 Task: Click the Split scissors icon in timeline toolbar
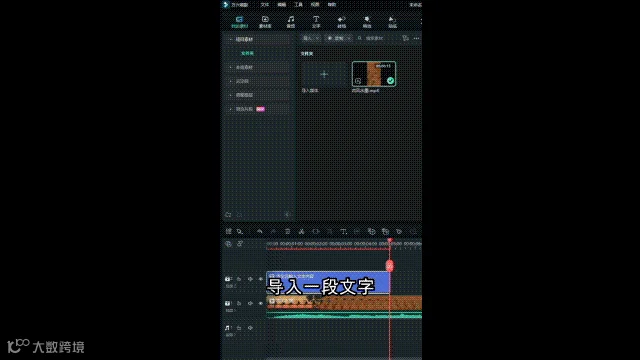pyautogui.click(x=301, y=231)
